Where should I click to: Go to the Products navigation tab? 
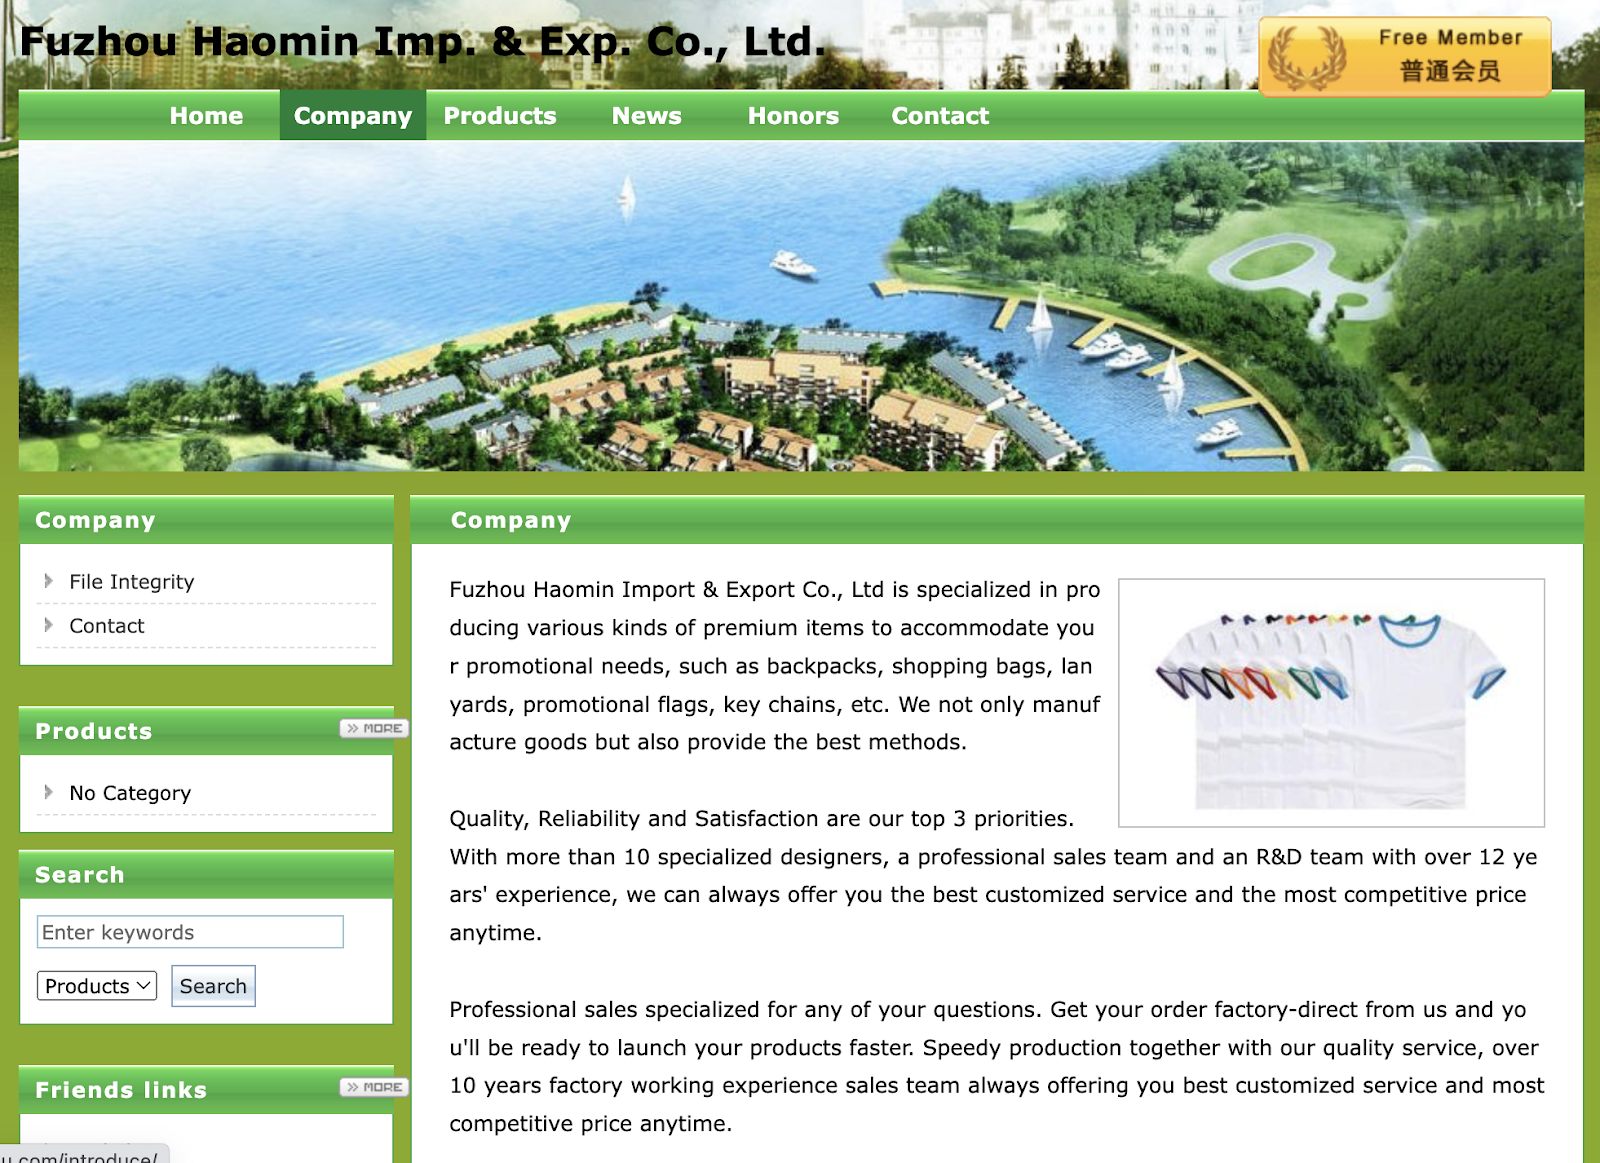(x=500, y=116)
